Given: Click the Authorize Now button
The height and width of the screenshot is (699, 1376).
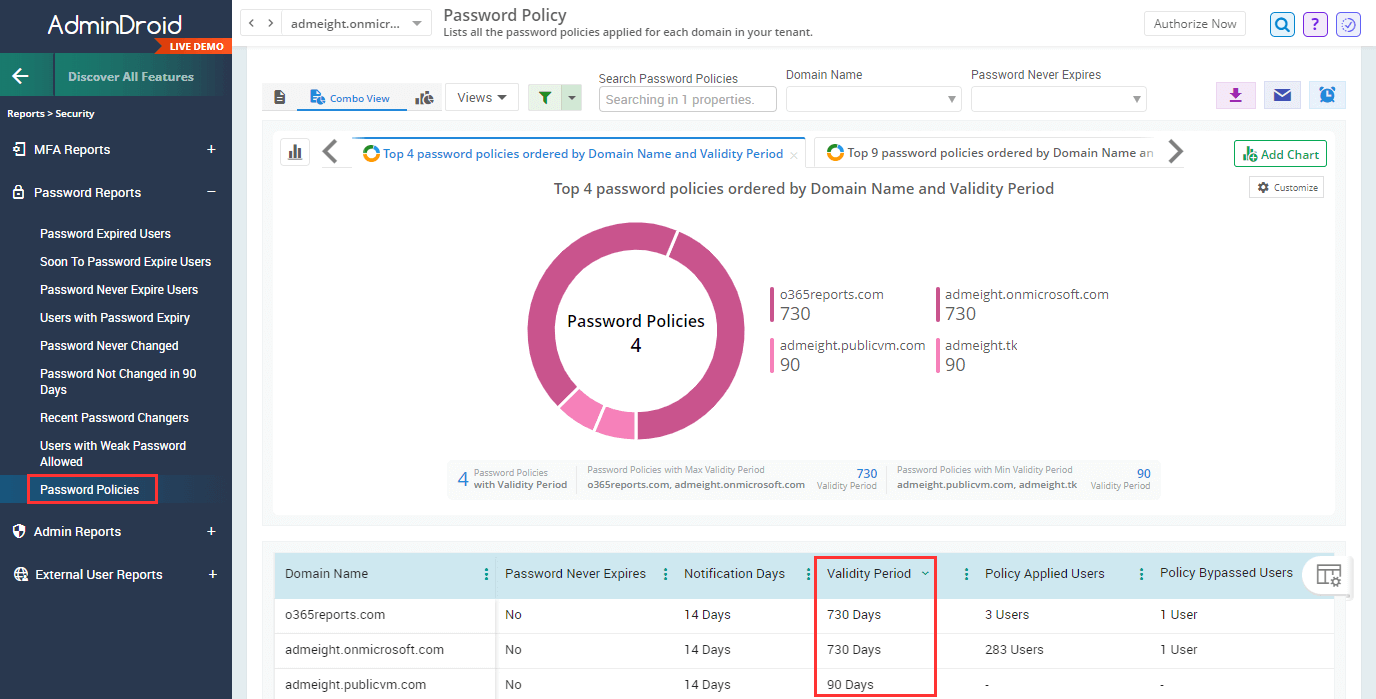Looking at the screenshot, I should tap(1194, 23).
